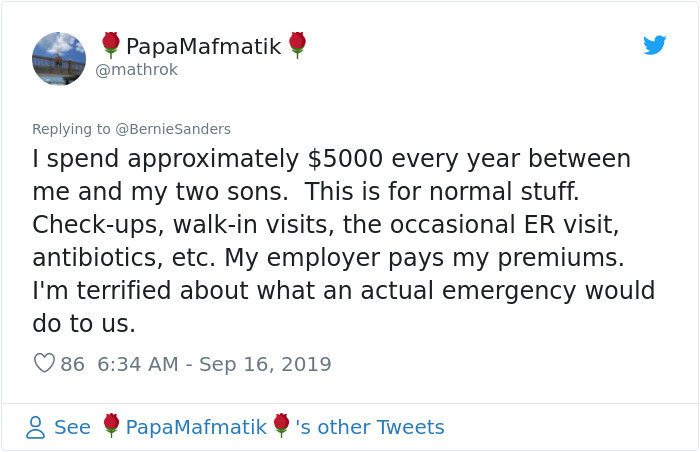Click the word See in the footer link
Viewport: 700px width, 452px height.
click(x=72, y=427)
